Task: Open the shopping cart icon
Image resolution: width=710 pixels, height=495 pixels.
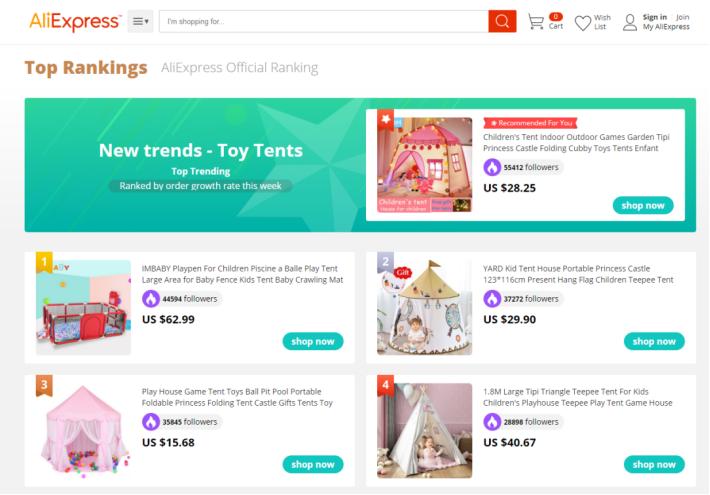Action: [x=536, y=21]
